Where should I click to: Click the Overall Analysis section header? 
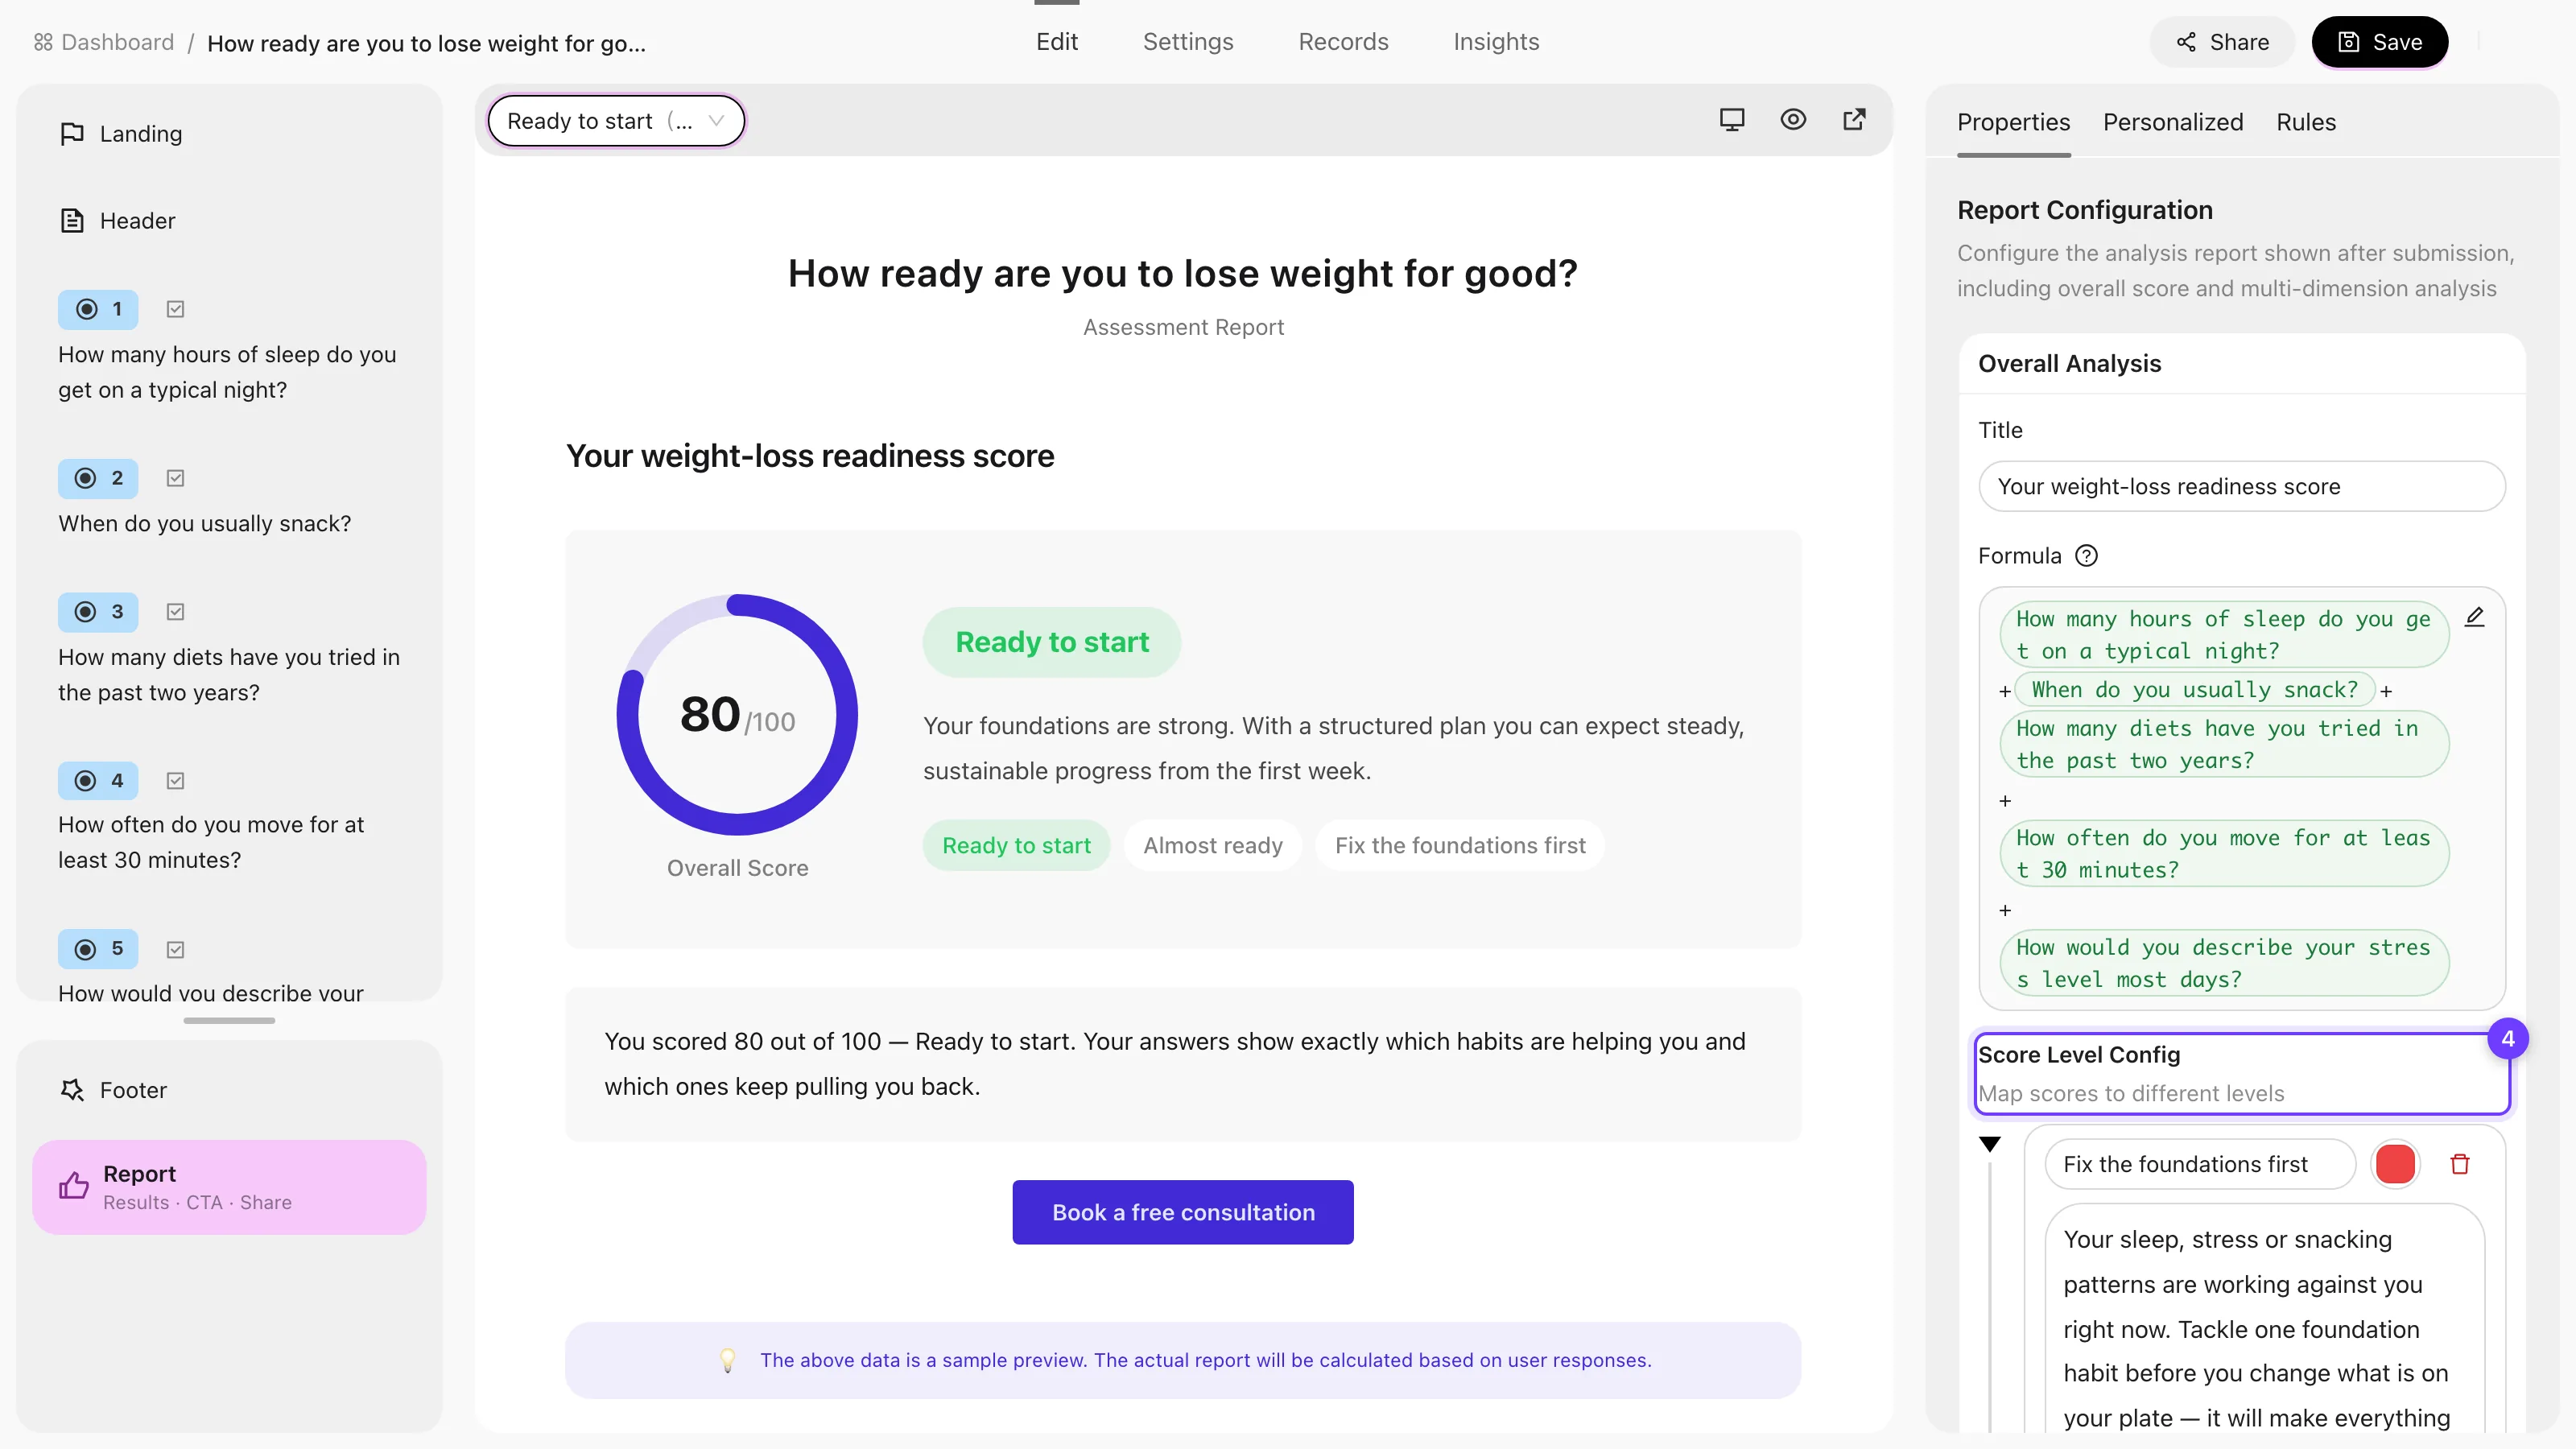pos(2242,364)
